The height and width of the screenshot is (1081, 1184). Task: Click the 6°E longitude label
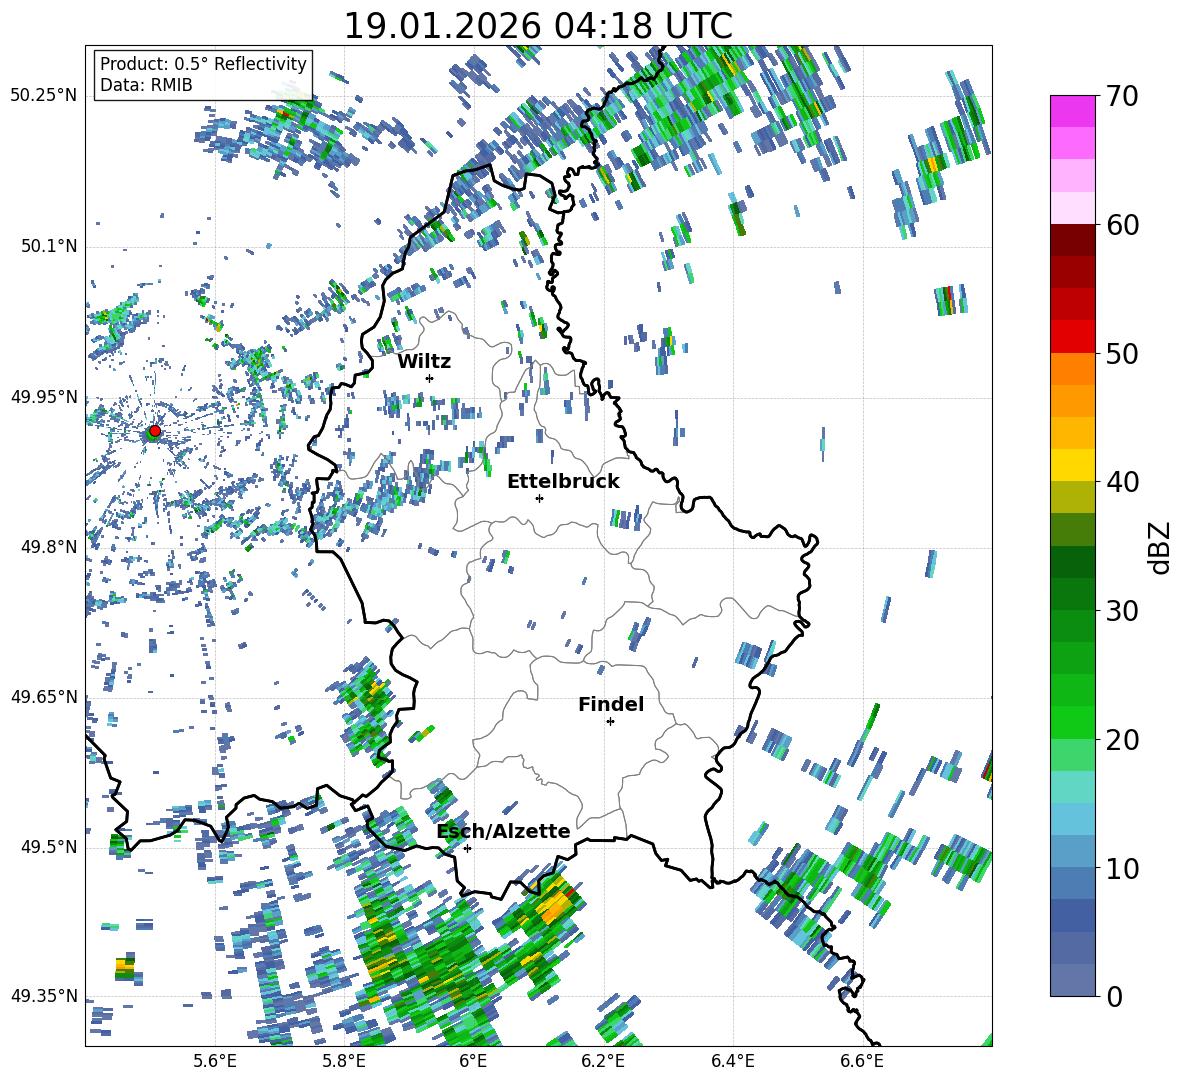tap(473, 1061)
